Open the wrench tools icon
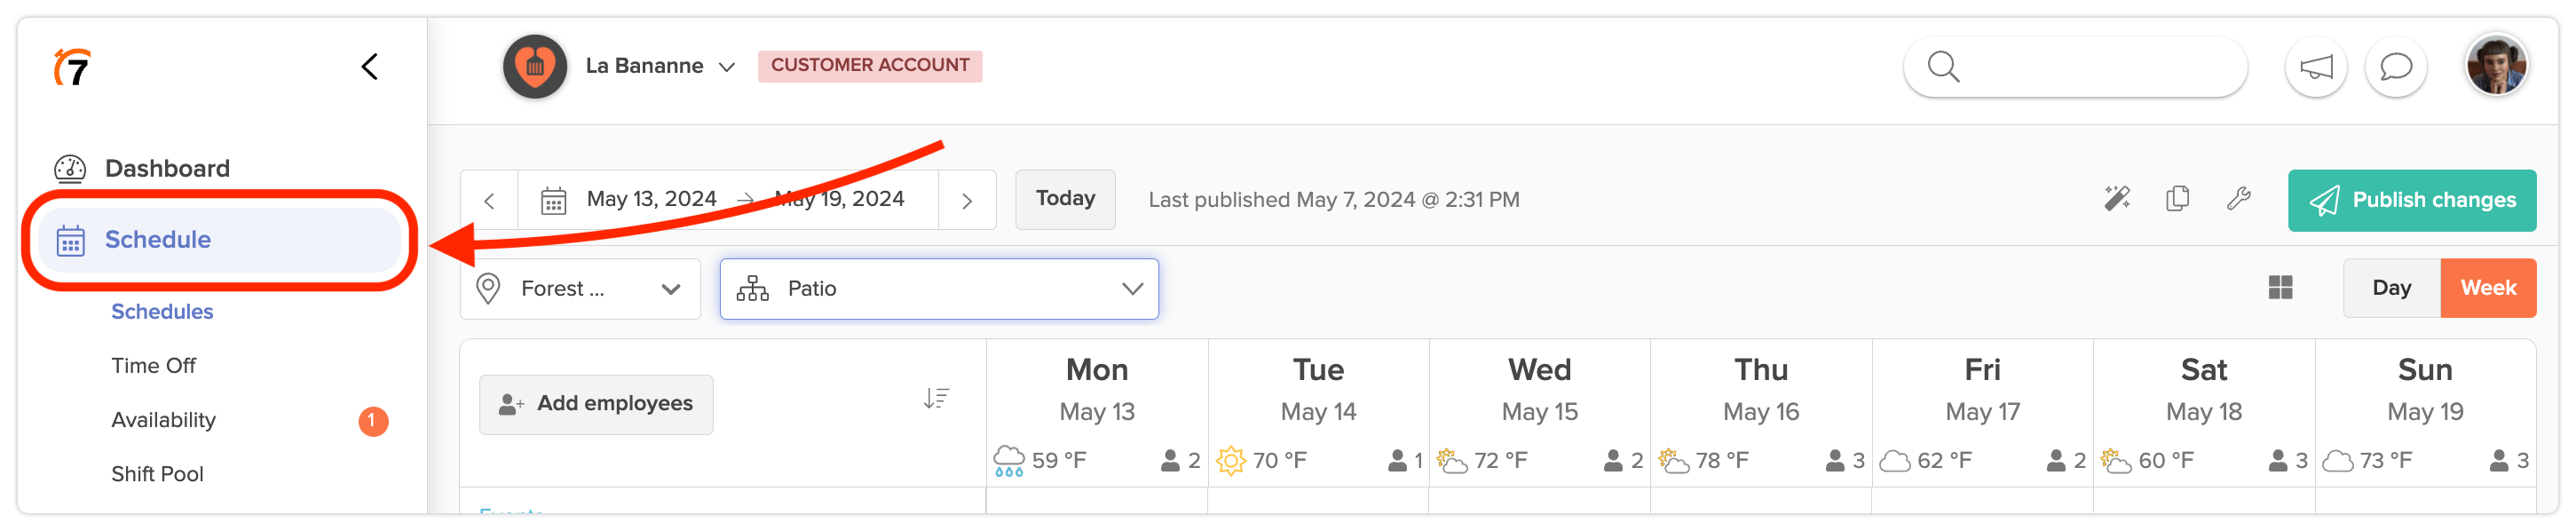 point(2238,199)
